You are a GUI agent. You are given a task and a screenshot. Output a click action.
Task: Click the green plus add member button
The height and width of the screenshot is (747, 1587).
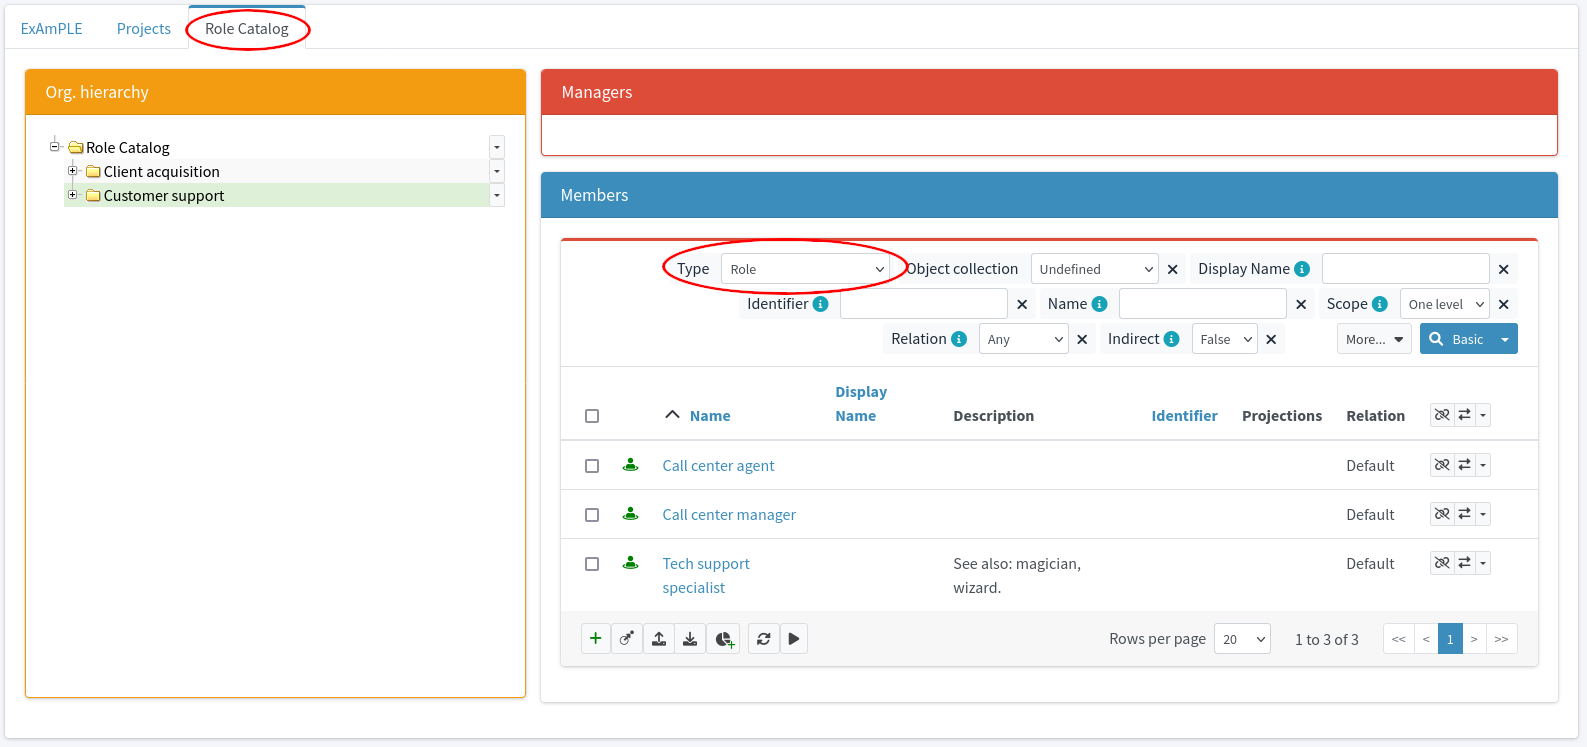(595, 639)
